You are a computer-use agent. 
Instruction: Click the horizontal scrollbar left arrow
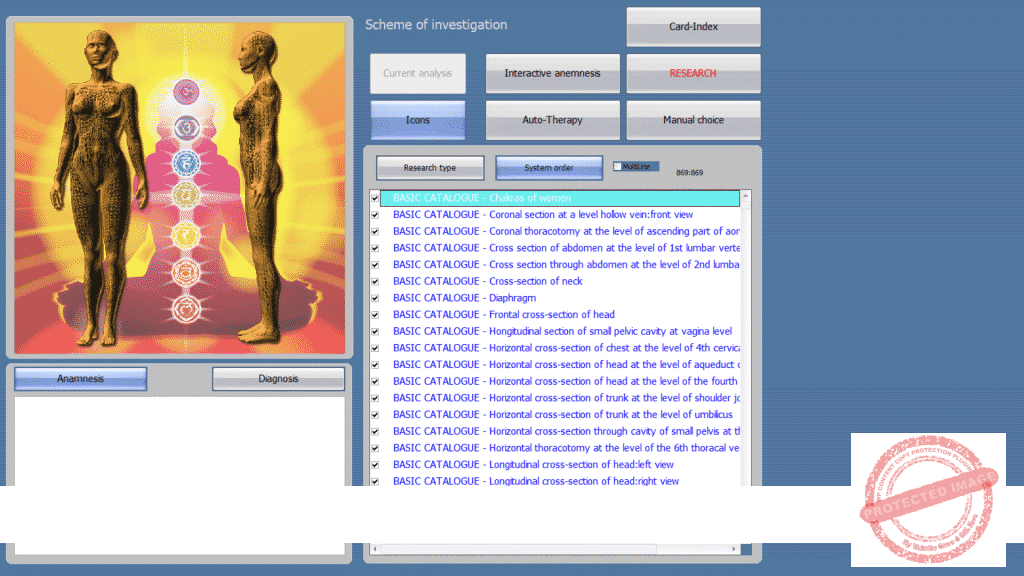[x=376, y=549]
